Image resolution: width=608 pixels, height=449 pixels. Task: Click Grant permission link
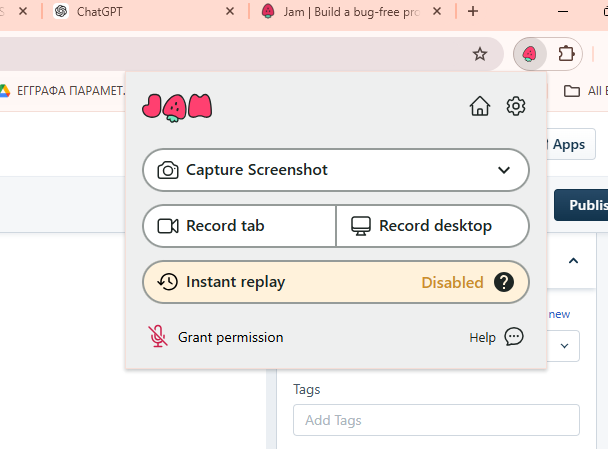point(230,337)
